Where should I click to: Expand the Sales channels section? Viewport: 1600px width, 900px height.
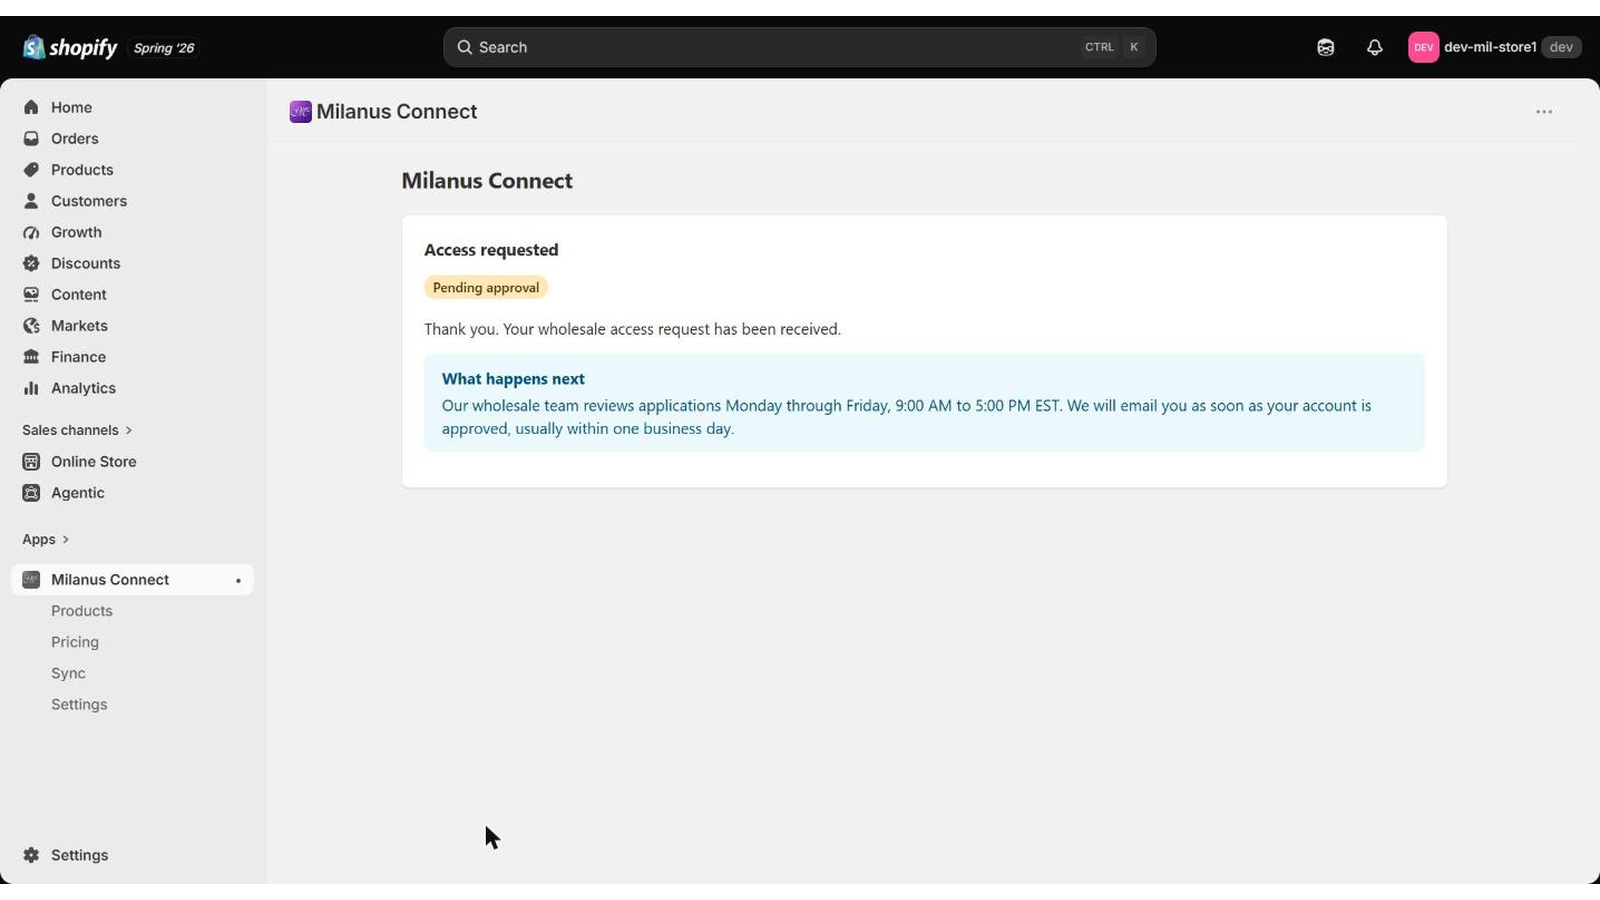[x=78, y=430]
